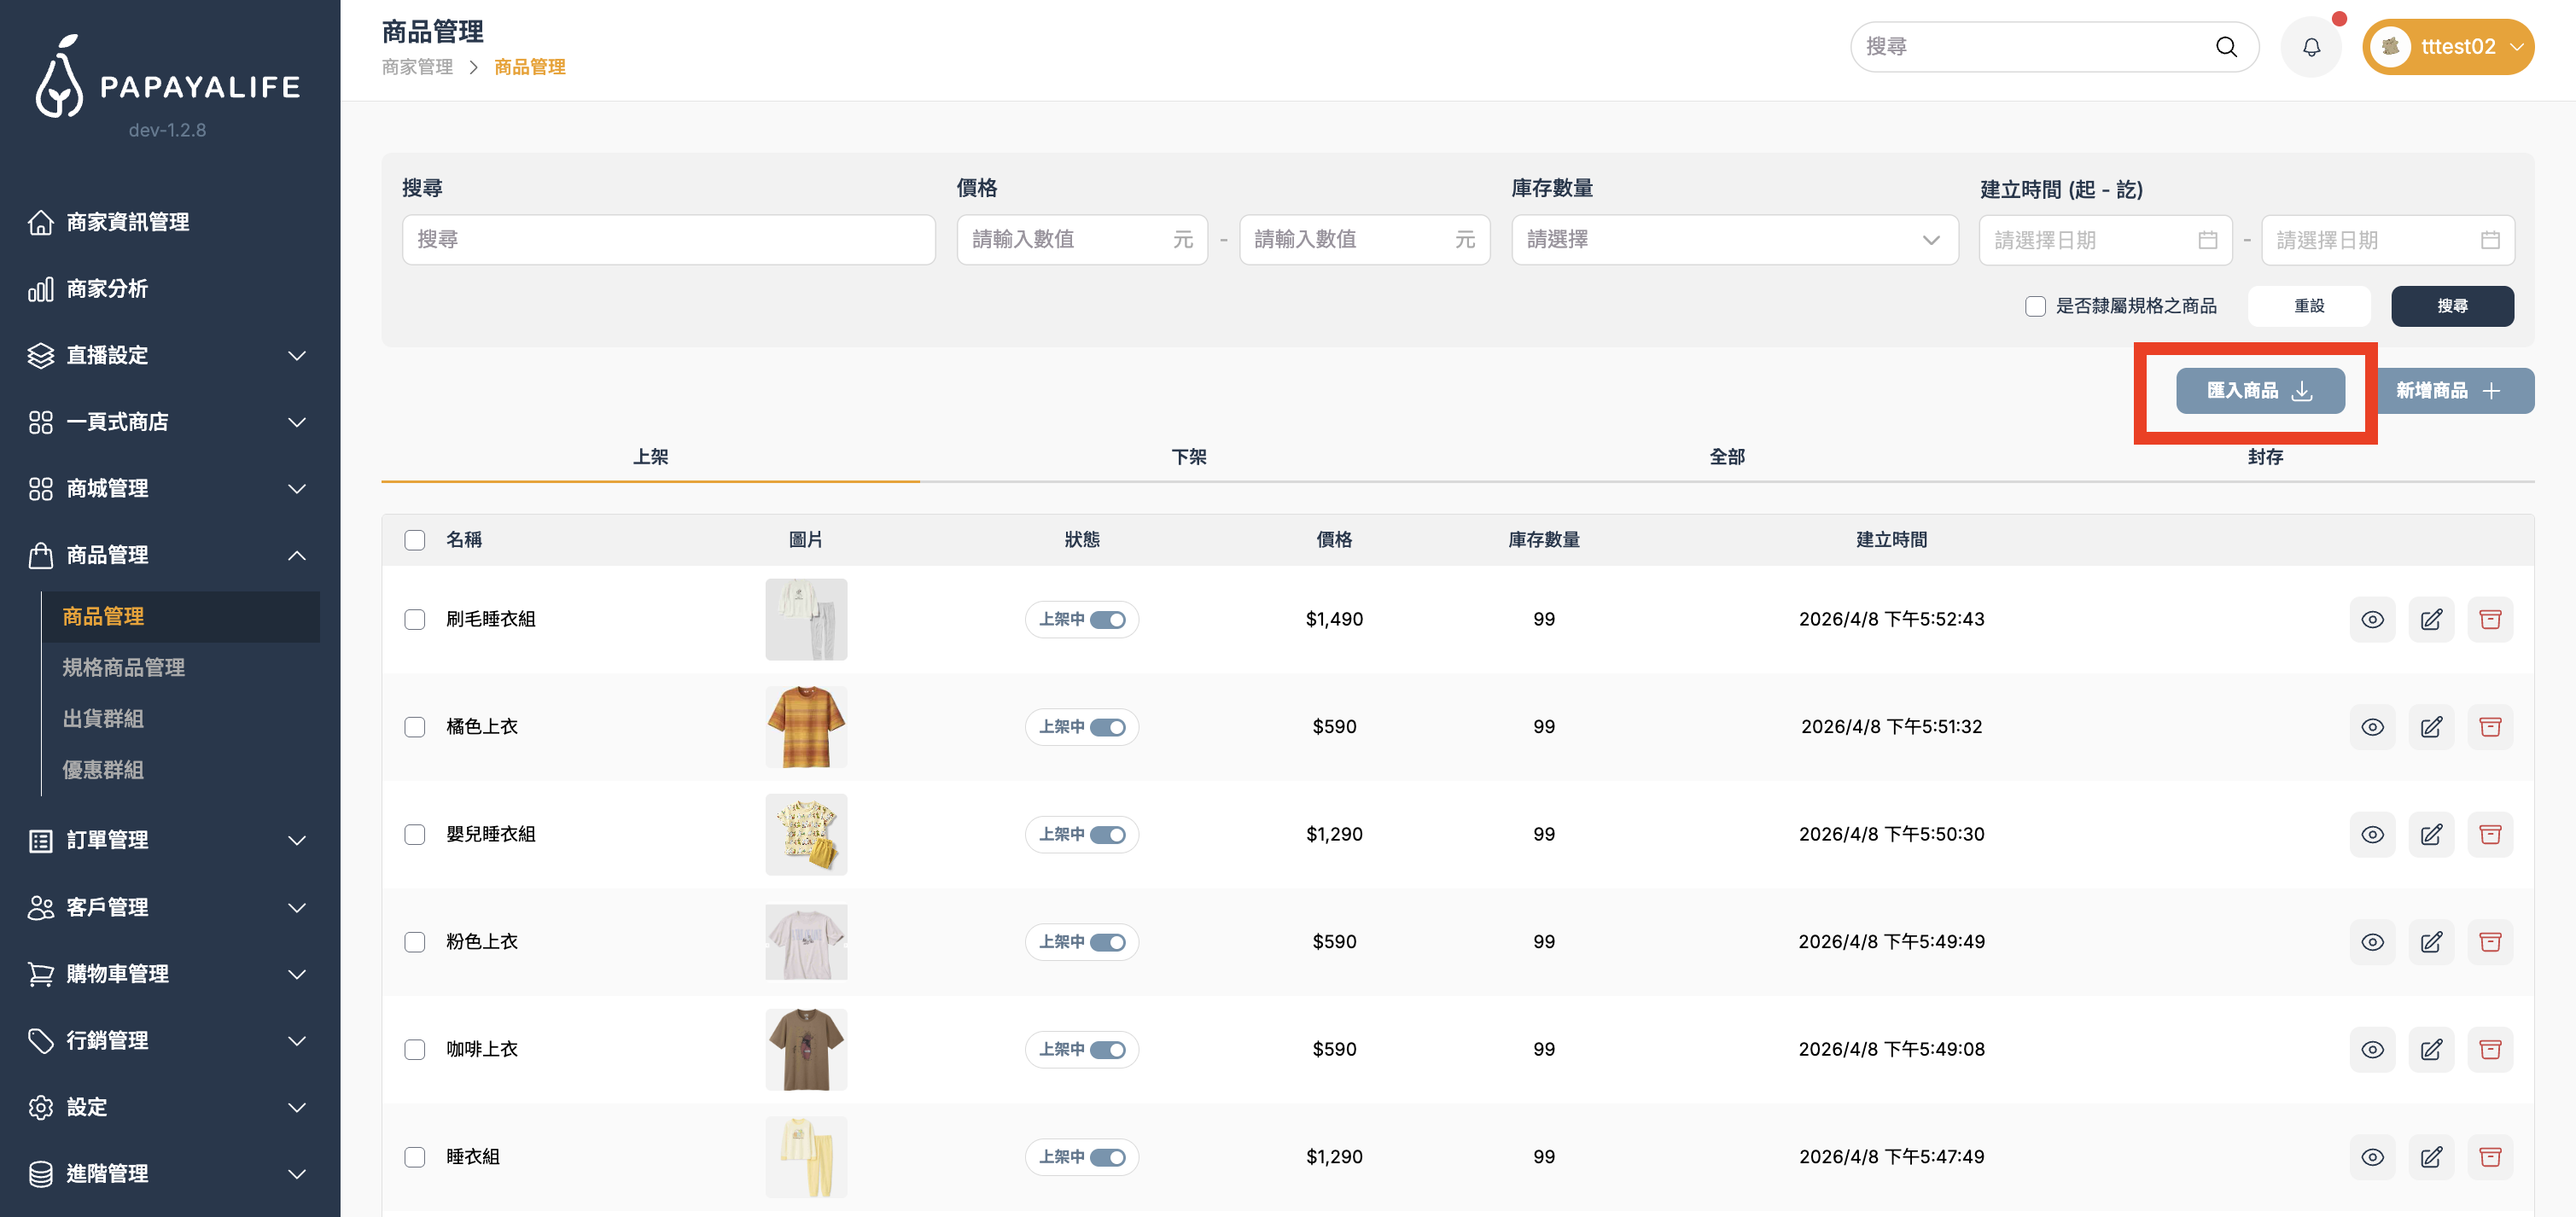Viewport: 2576px width, 1217px height.
Task: Click the magnifier icon in top search bar
Action: [2225, 47]
